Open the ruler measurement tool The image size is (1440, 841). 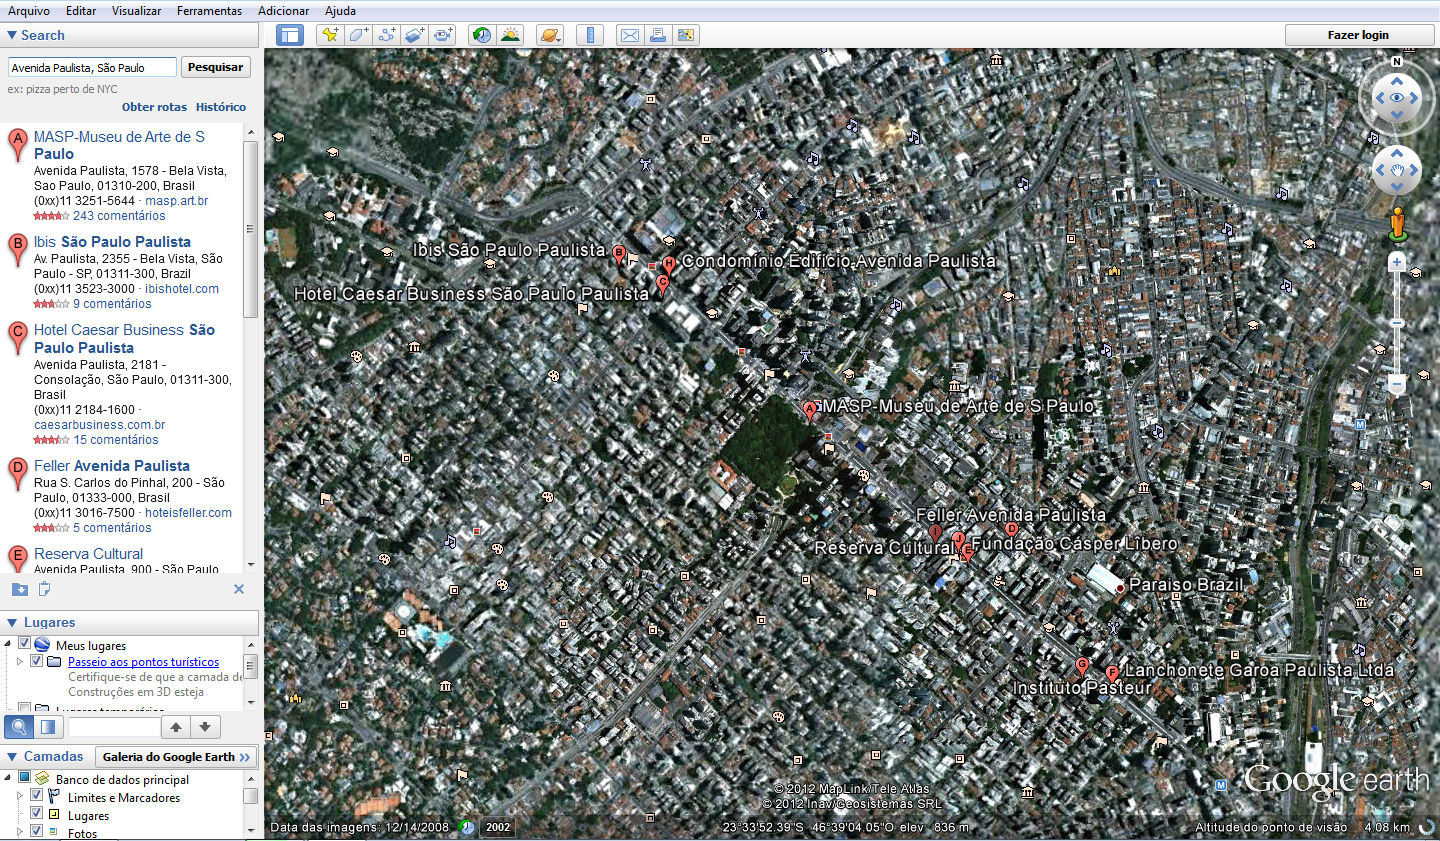point(590,35)
